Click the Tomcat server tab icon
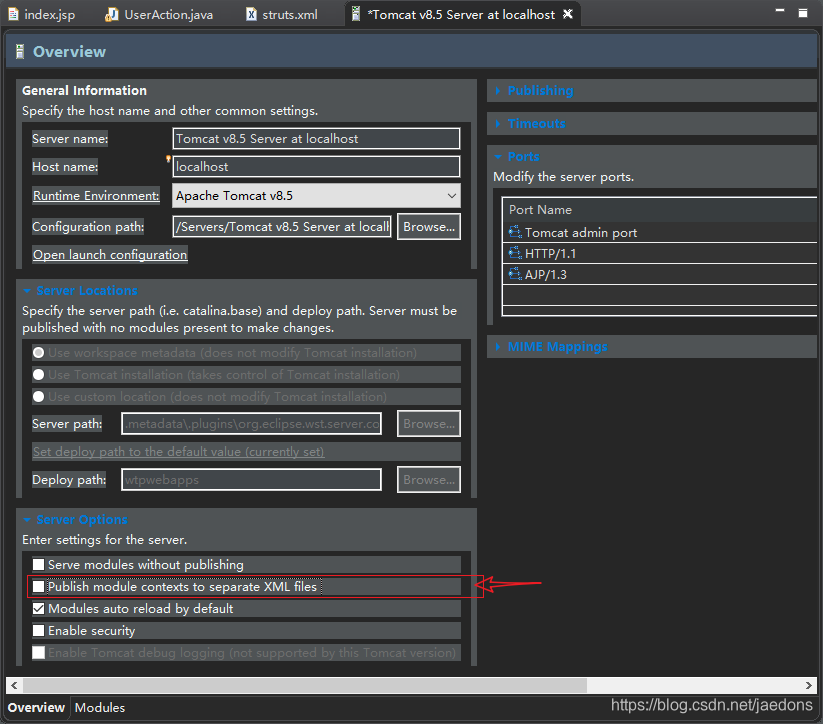 [x=356, y=14]
